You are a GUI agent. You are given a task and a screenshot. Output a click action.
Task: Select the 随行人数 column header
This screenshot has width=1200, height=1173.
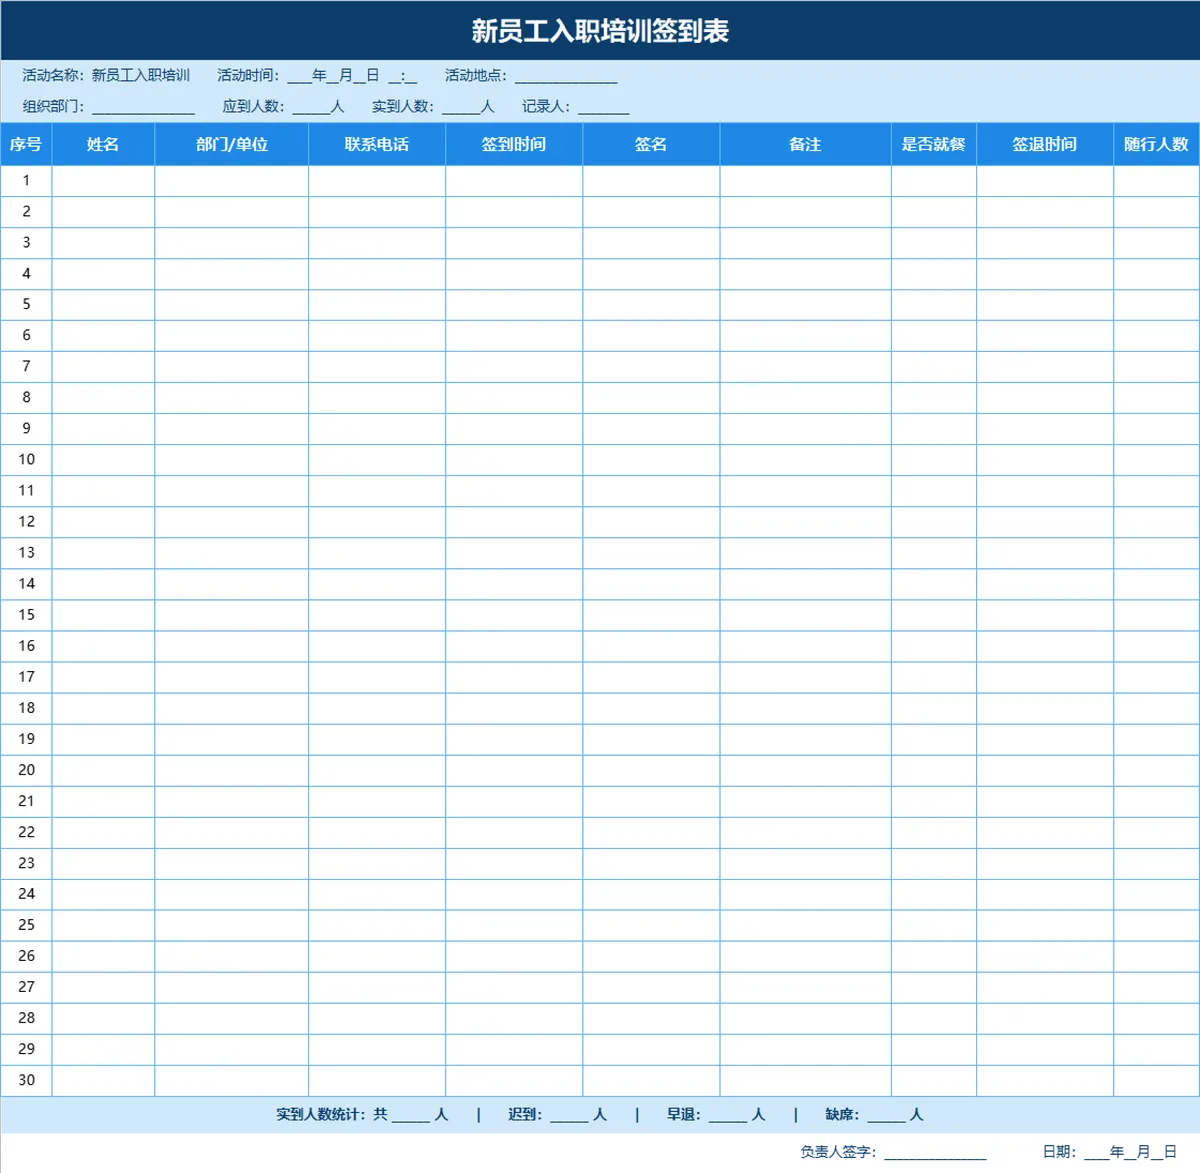[1156, 144]
